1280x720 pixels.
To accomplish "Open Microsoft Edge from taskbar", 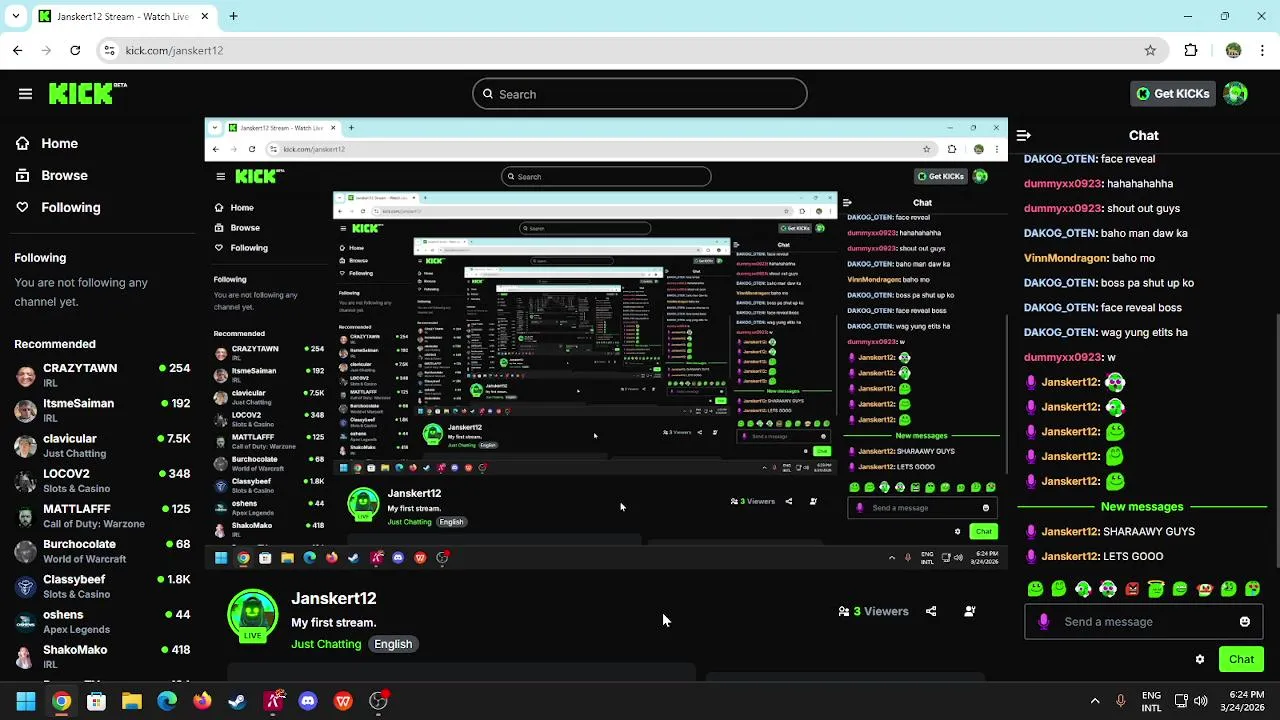I will pyautogui.click(x=167, y=701).
